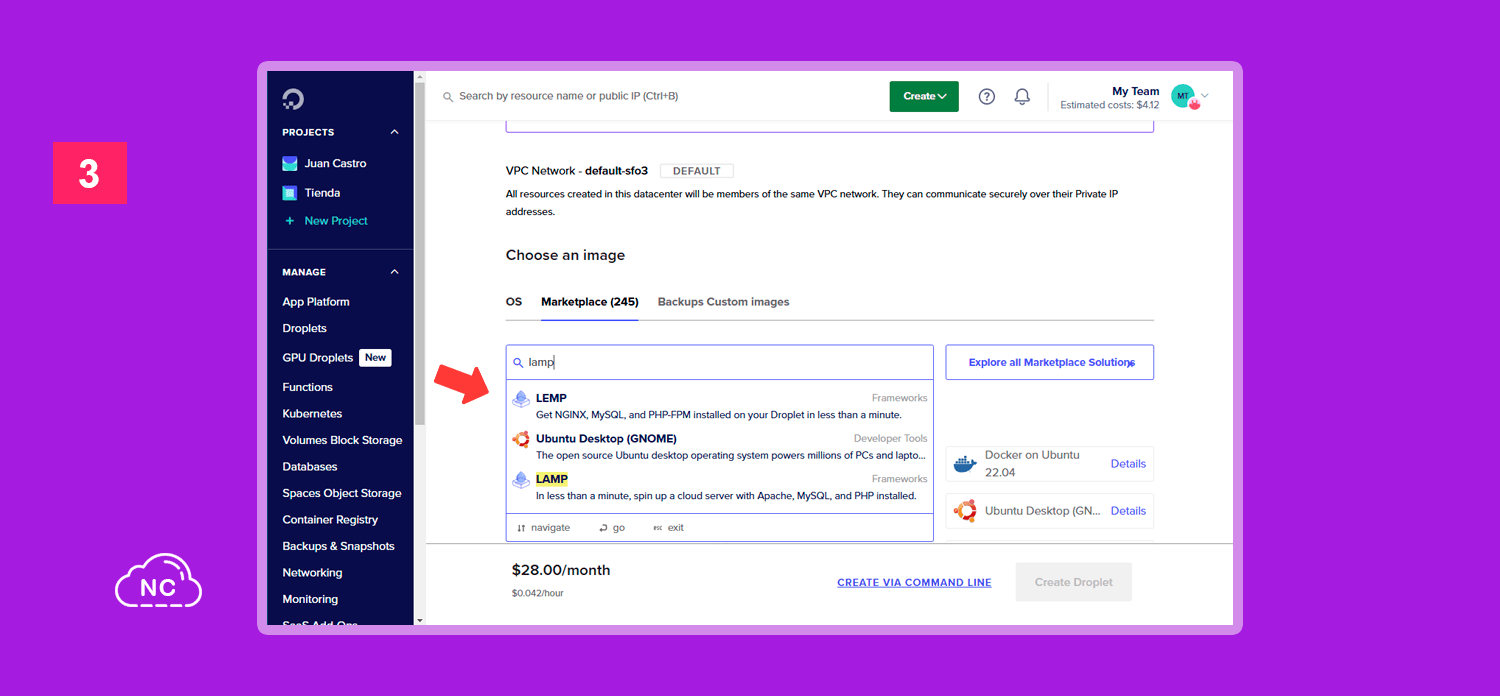Click CREATE VIA COMMAND LINE link
The height and width of the screenshot is (696, 1500).
click(914, 583)
